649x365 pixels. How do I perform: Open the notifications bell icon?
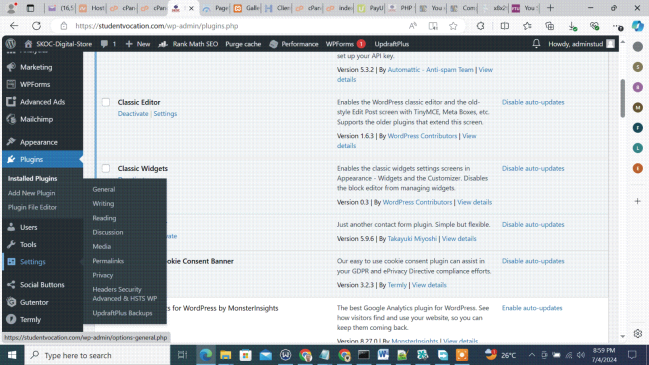tap(536, 44)
